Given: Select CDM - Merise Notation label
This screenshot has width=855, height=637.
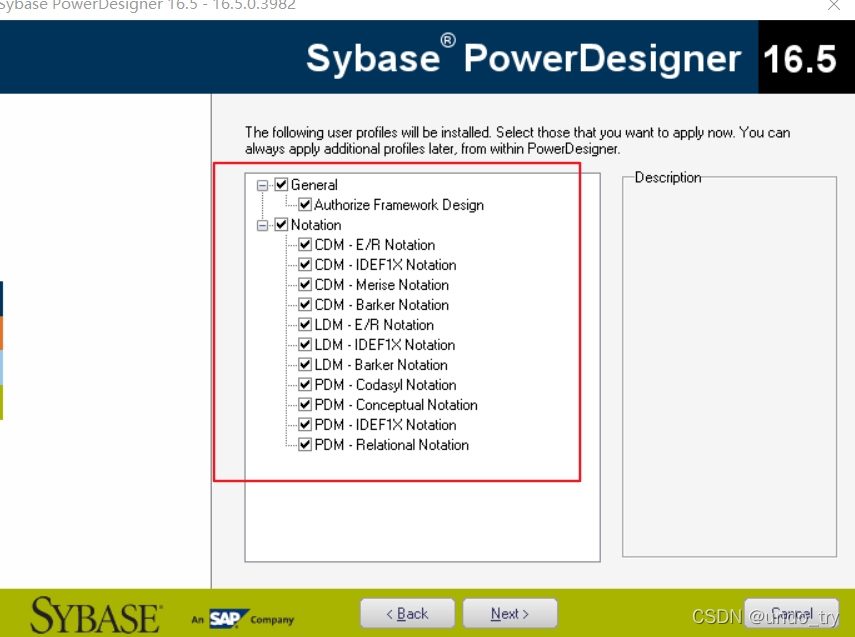Looking at the screenshot, I should [x=382, y=285].
